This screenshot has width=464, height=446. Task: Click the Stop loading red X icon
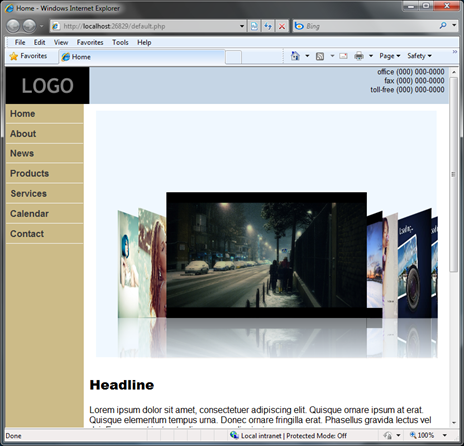point(282,26)
